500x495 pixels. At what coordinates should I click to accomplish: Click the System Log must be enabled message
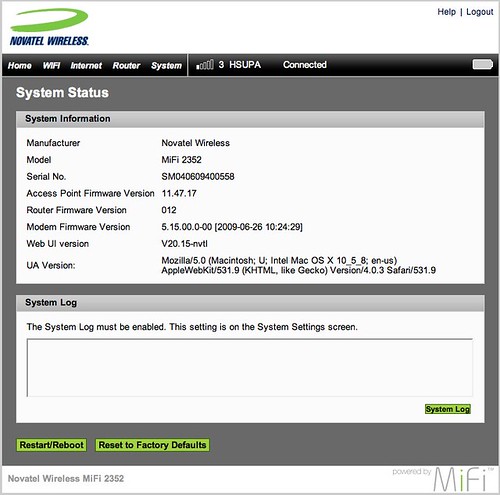192,327
